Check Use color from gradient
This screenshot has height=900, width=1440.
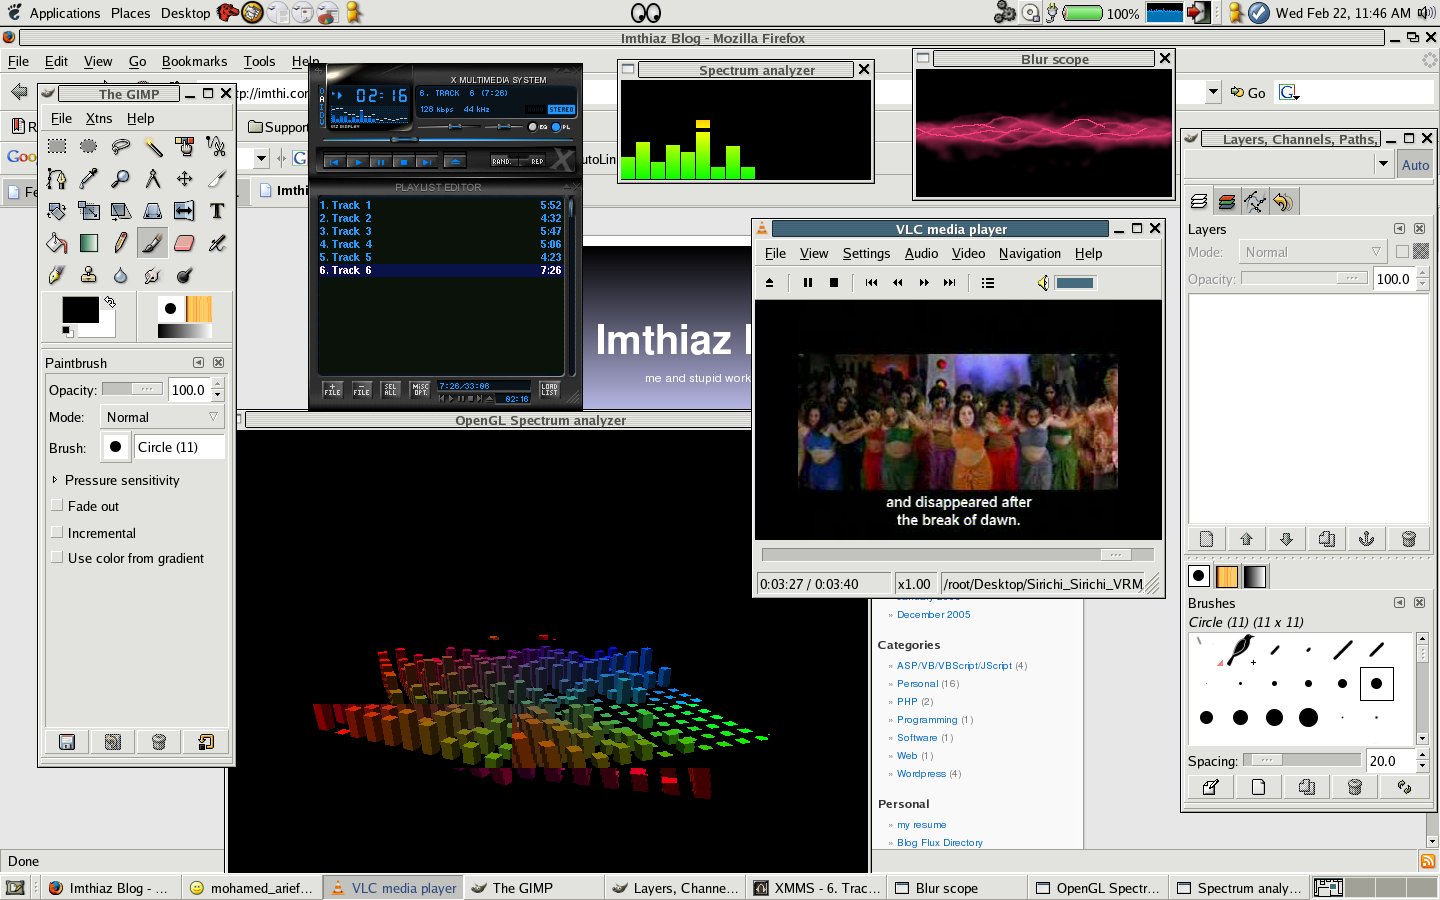(57, 558)
